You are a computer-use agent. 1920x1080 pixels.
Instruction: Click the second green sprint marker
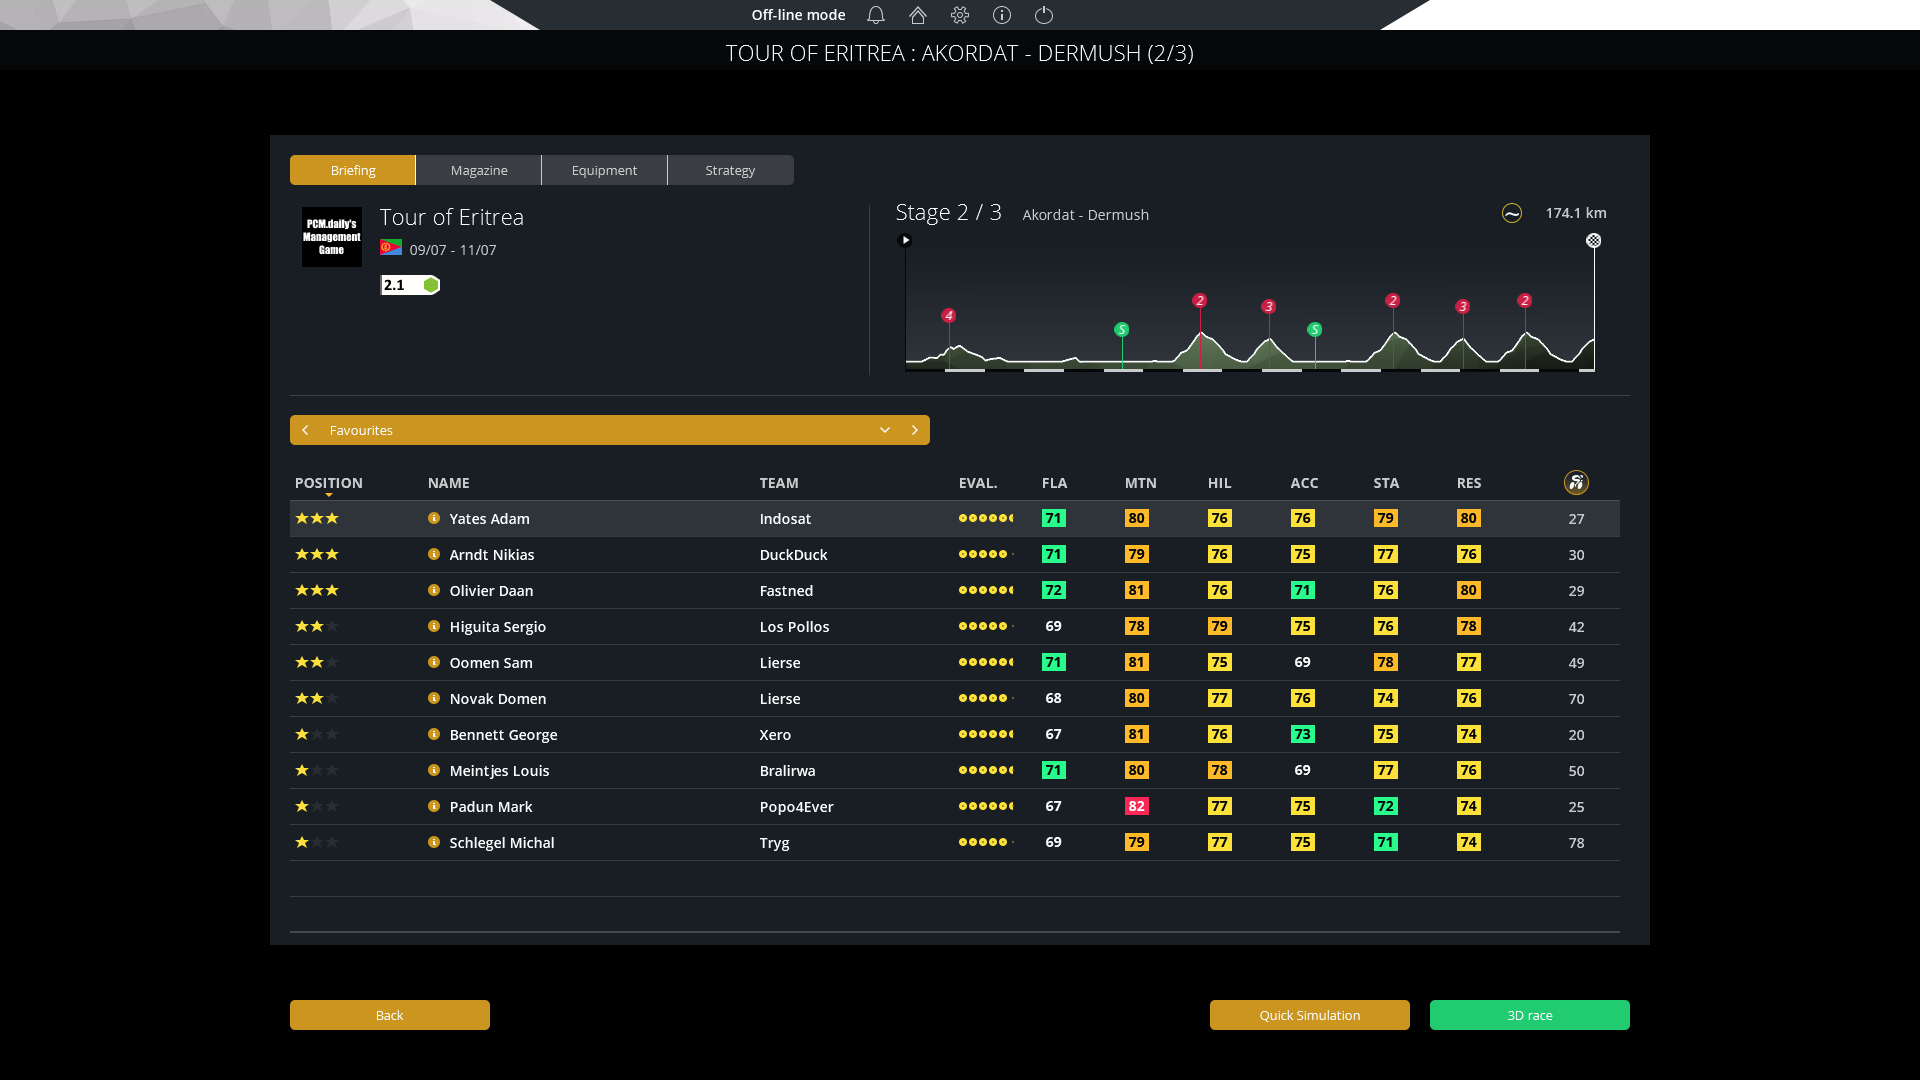(1315, 329)
